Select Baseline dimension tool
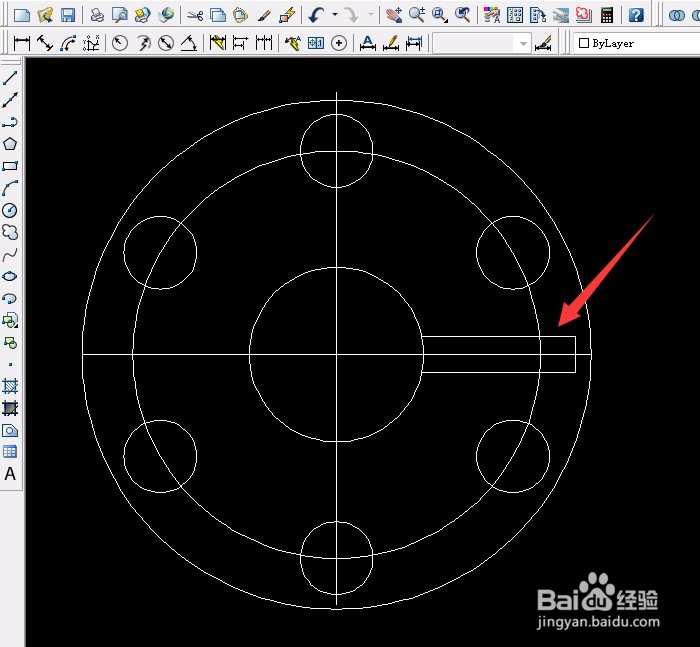This screenshot has height=647, width=700. click(x=241, y=43)
